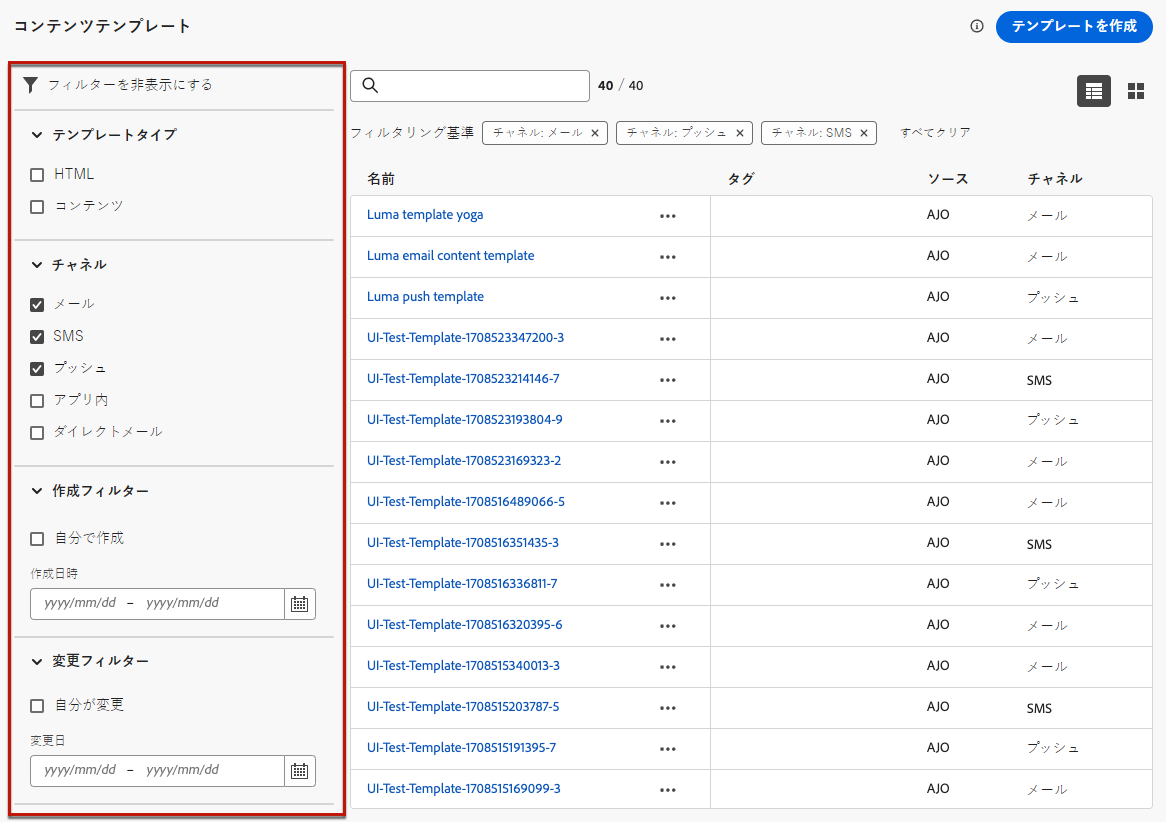This screenshot has width=1166, height=822.
Task: Remove the チャネル: SMS filter chip
Action: 864,133
